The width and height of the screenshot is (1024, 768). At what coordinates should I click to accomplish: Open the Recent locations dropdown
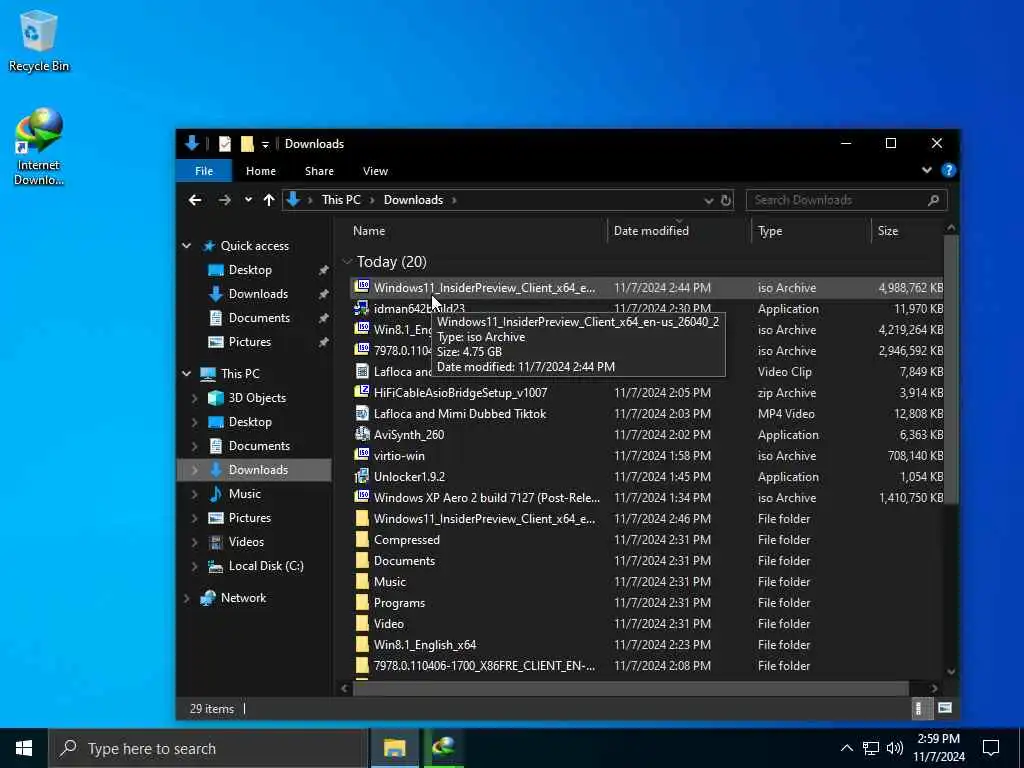pyautogui.click(x=248, y=200)
